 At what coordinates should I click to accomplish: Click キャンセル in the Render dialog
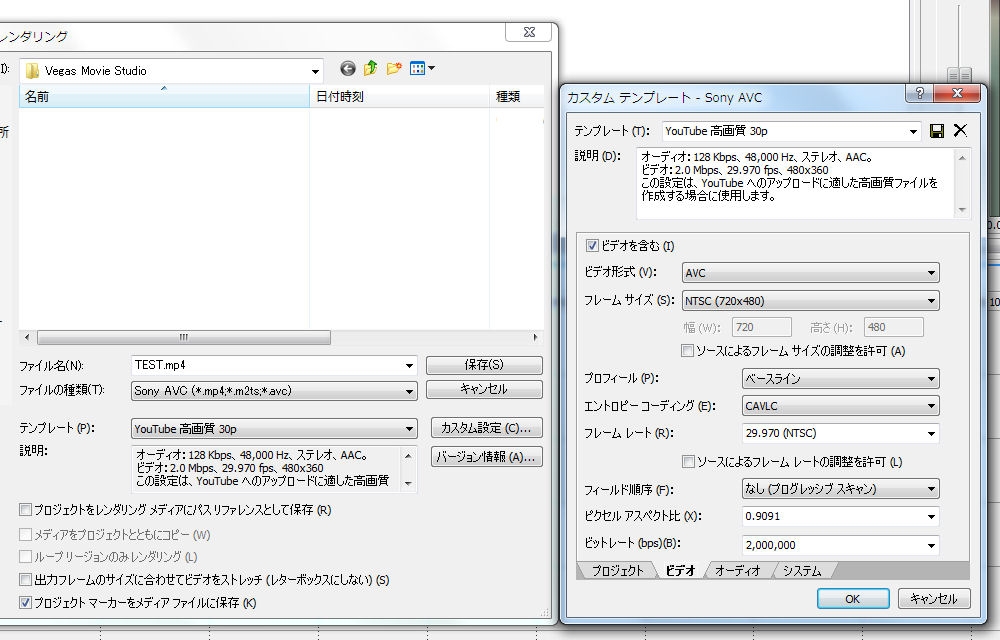(484, 389)
